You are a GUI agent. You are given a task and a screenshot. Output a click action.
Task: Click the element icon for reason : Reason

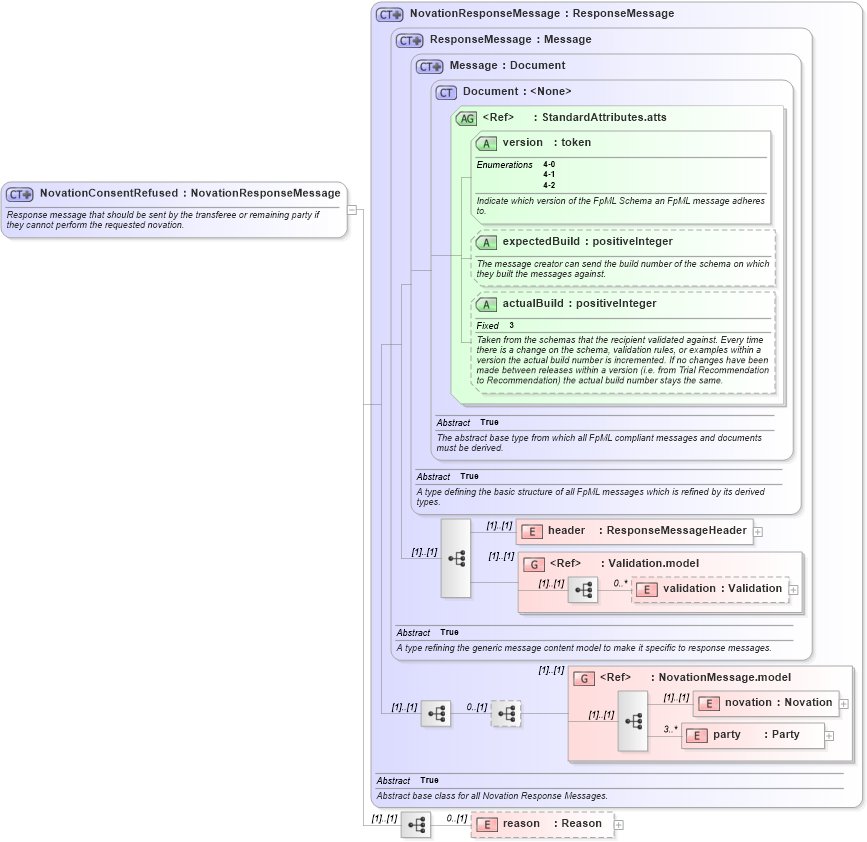click(486, 825)
